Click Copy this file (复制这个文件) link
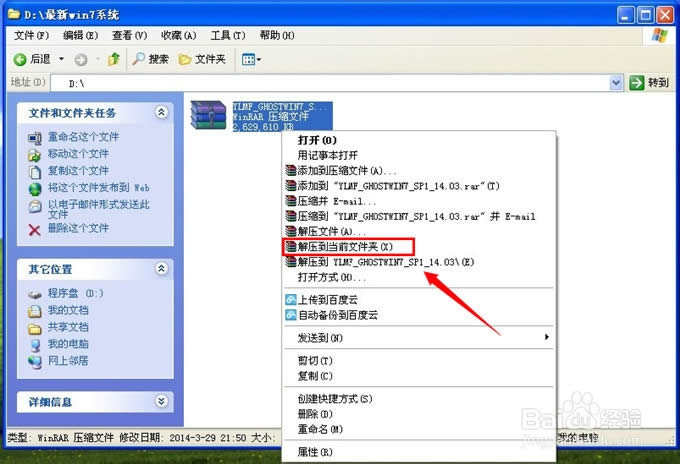 [78, 171]
